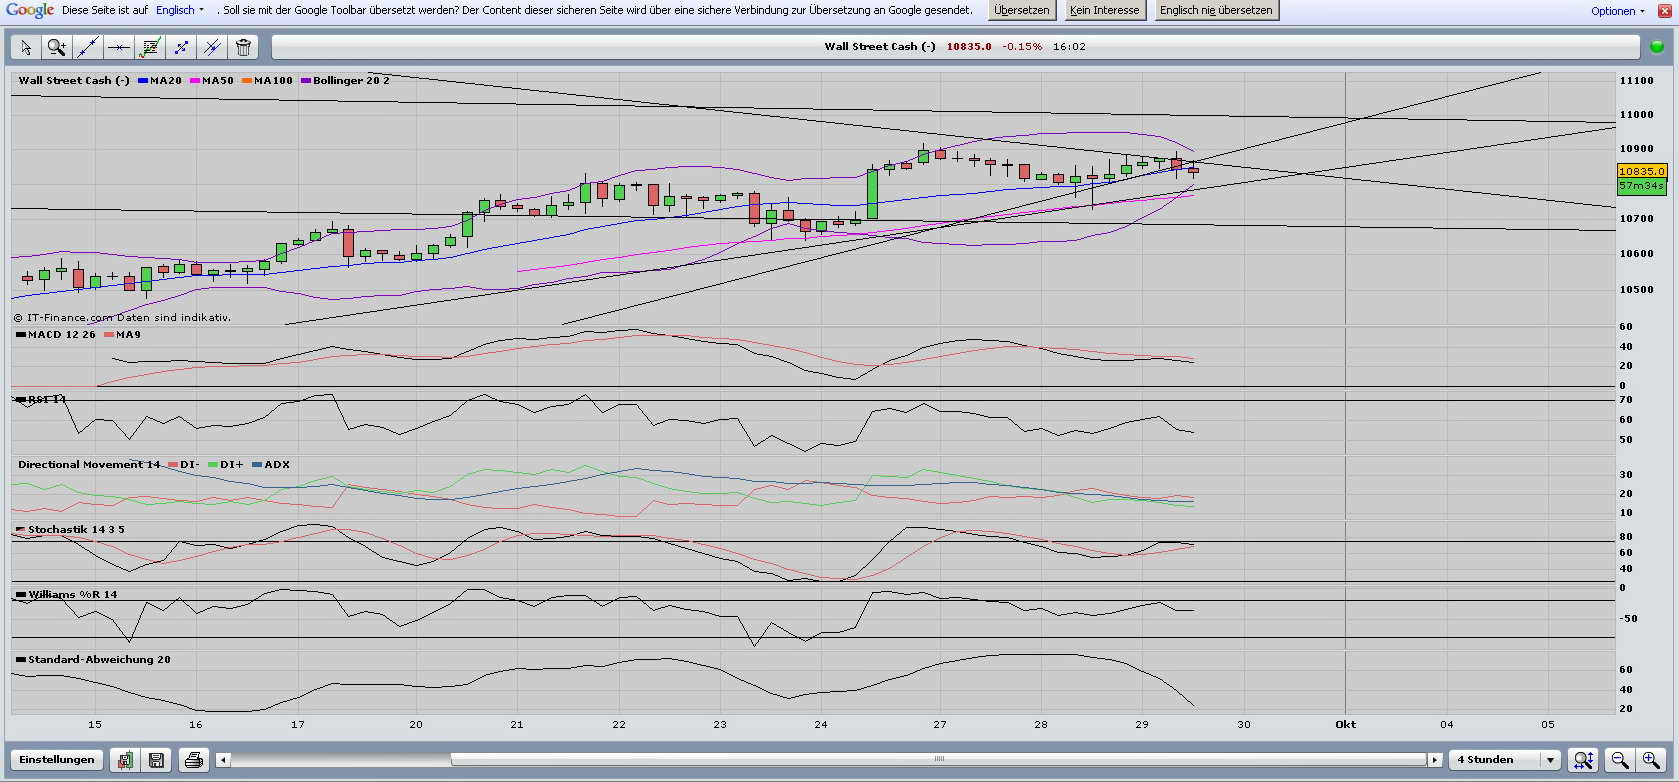Expand the Englisch language dropdown
Image resolution: width=1679 pixels, height=782 pixels.
point(180,10)
